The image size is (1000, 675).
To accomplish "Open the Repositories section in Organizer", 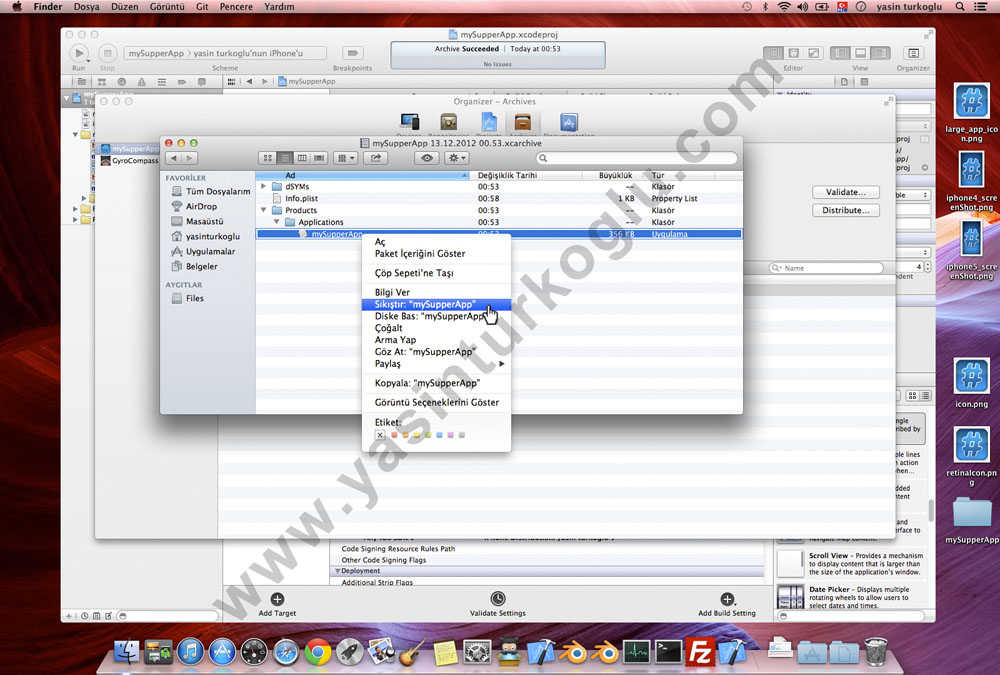I will (448, 121).
